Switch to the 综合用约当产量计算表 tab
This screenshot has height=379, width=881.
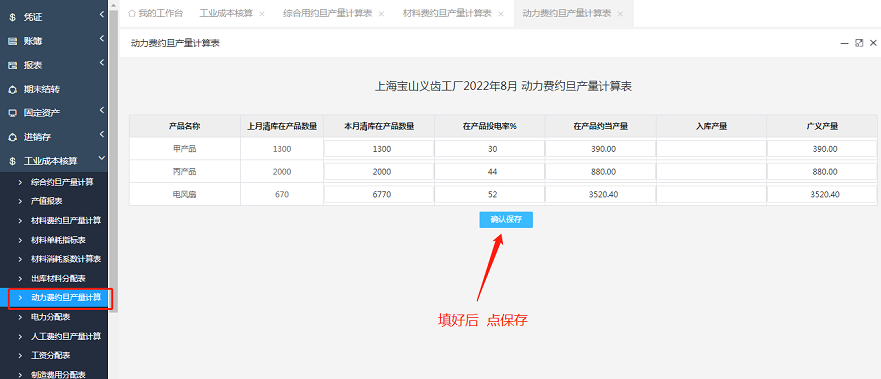[x=327, y=13]
